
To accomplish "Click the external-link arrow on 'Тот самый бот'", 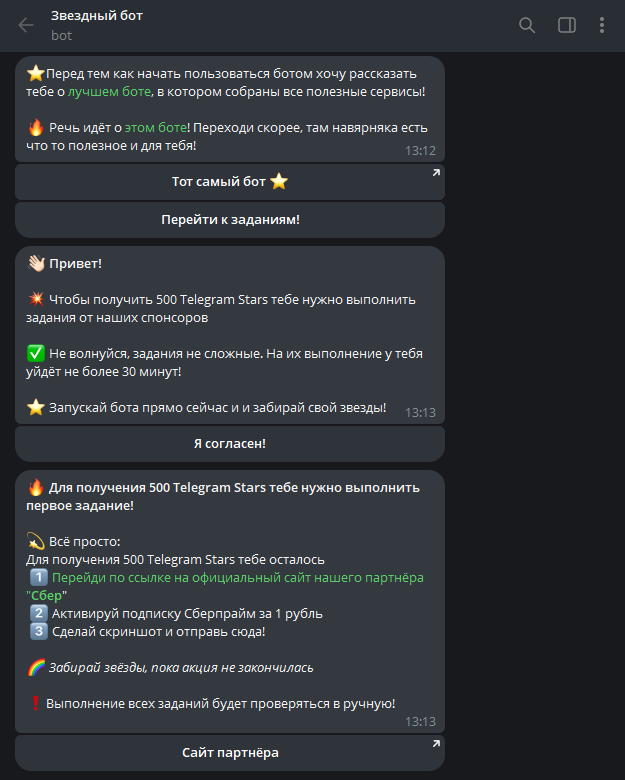I will pos(435,174).
